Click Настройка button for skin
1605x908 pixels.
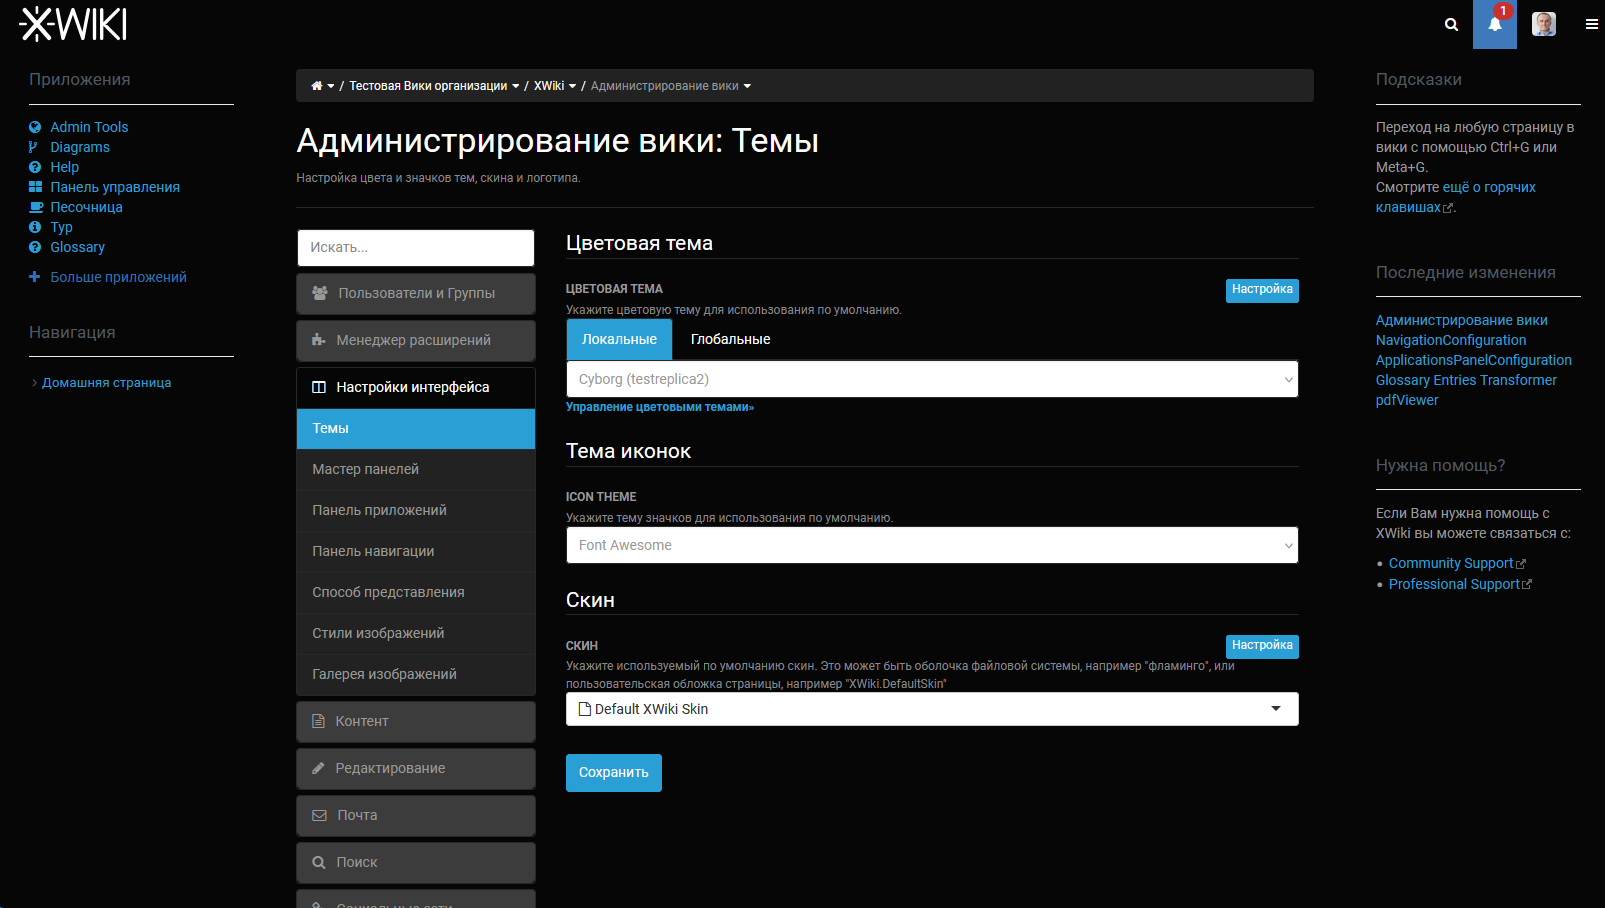(x=1262, y=646)
